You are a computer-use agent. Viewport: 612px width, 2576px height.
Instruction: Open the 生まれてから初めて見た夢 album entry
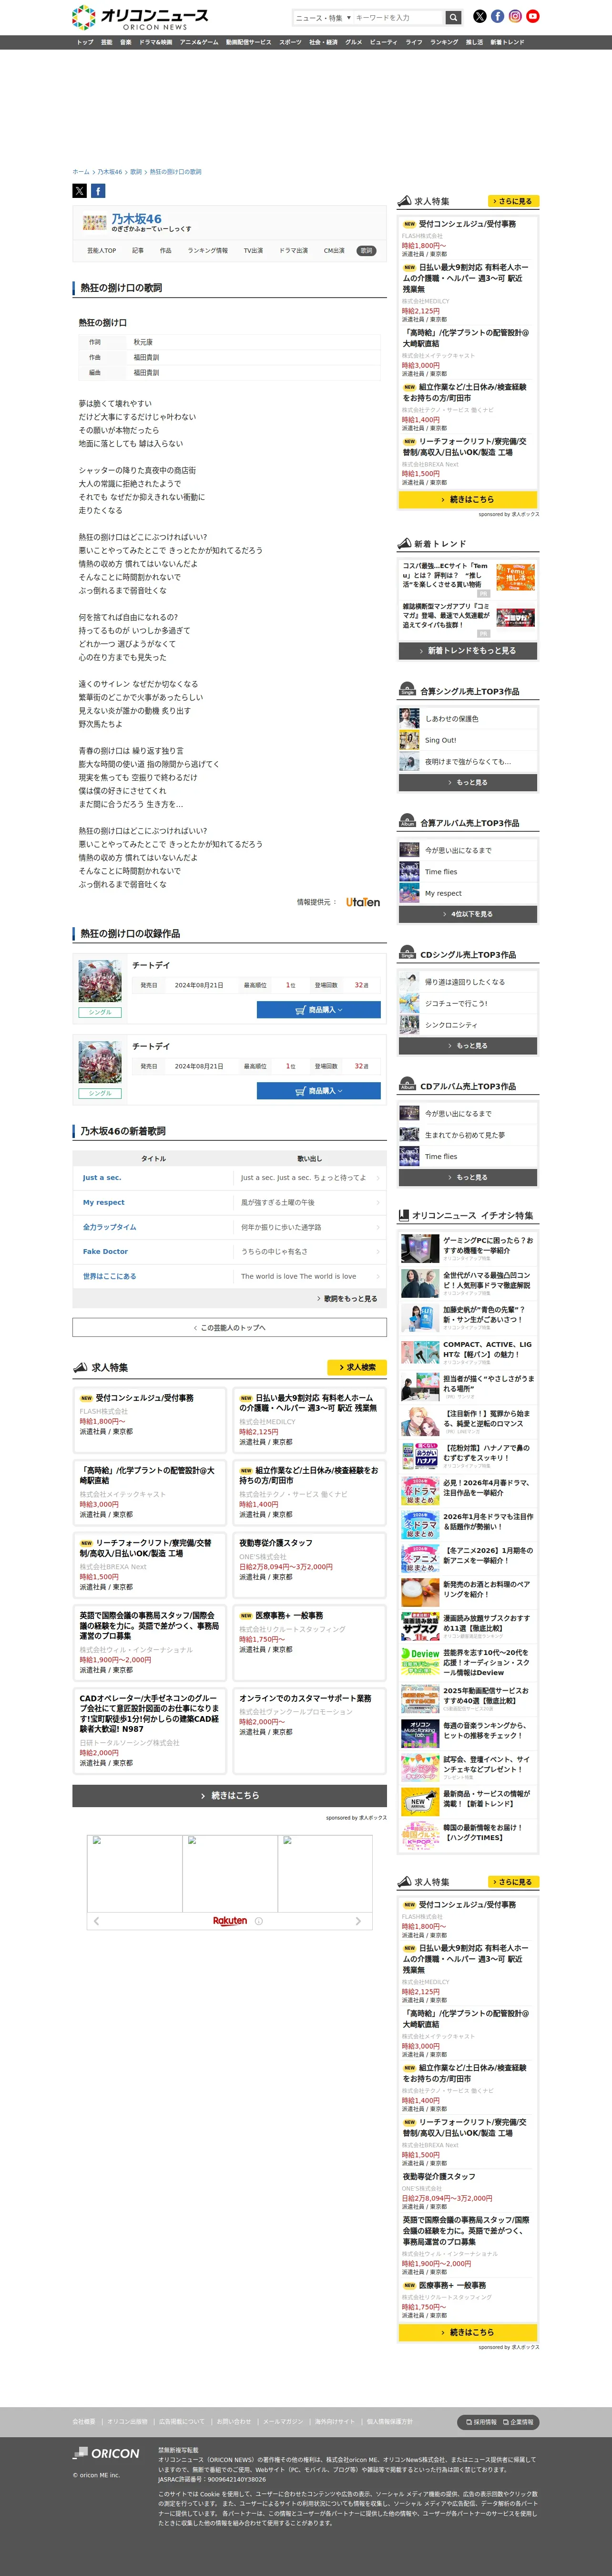(467, 1135)
